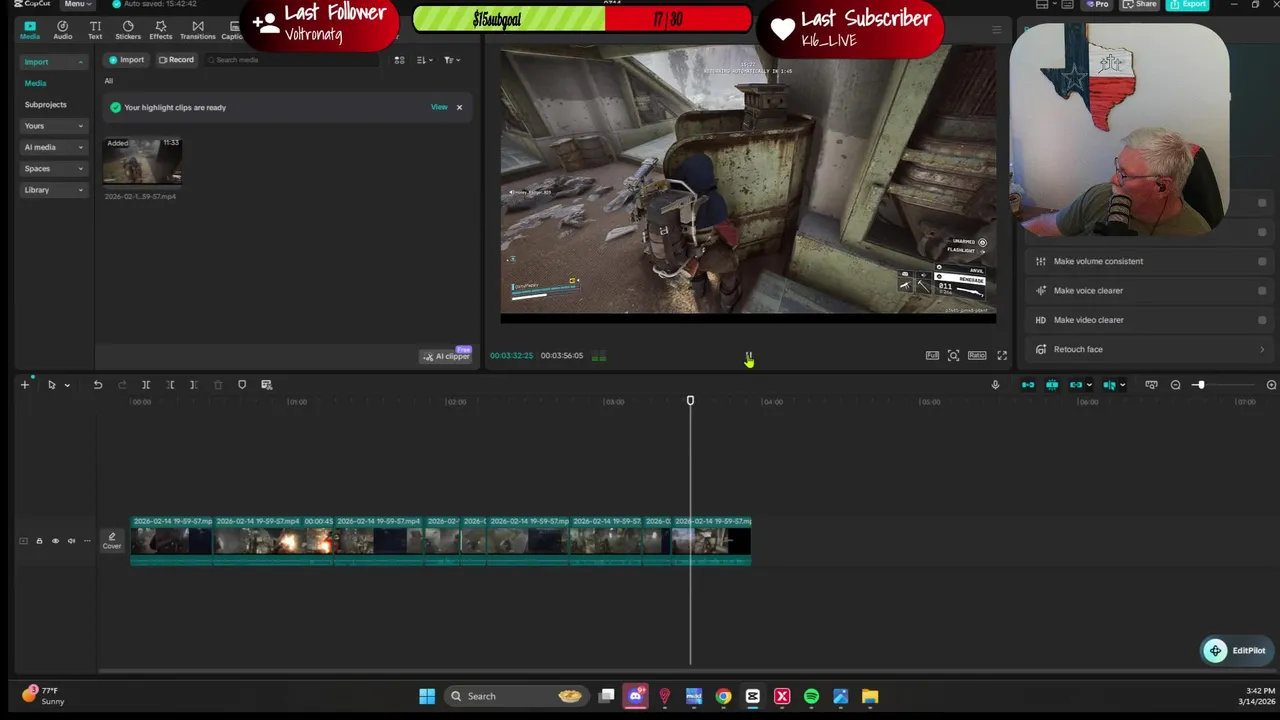Choose the Select pointer tool

(51, 385)
